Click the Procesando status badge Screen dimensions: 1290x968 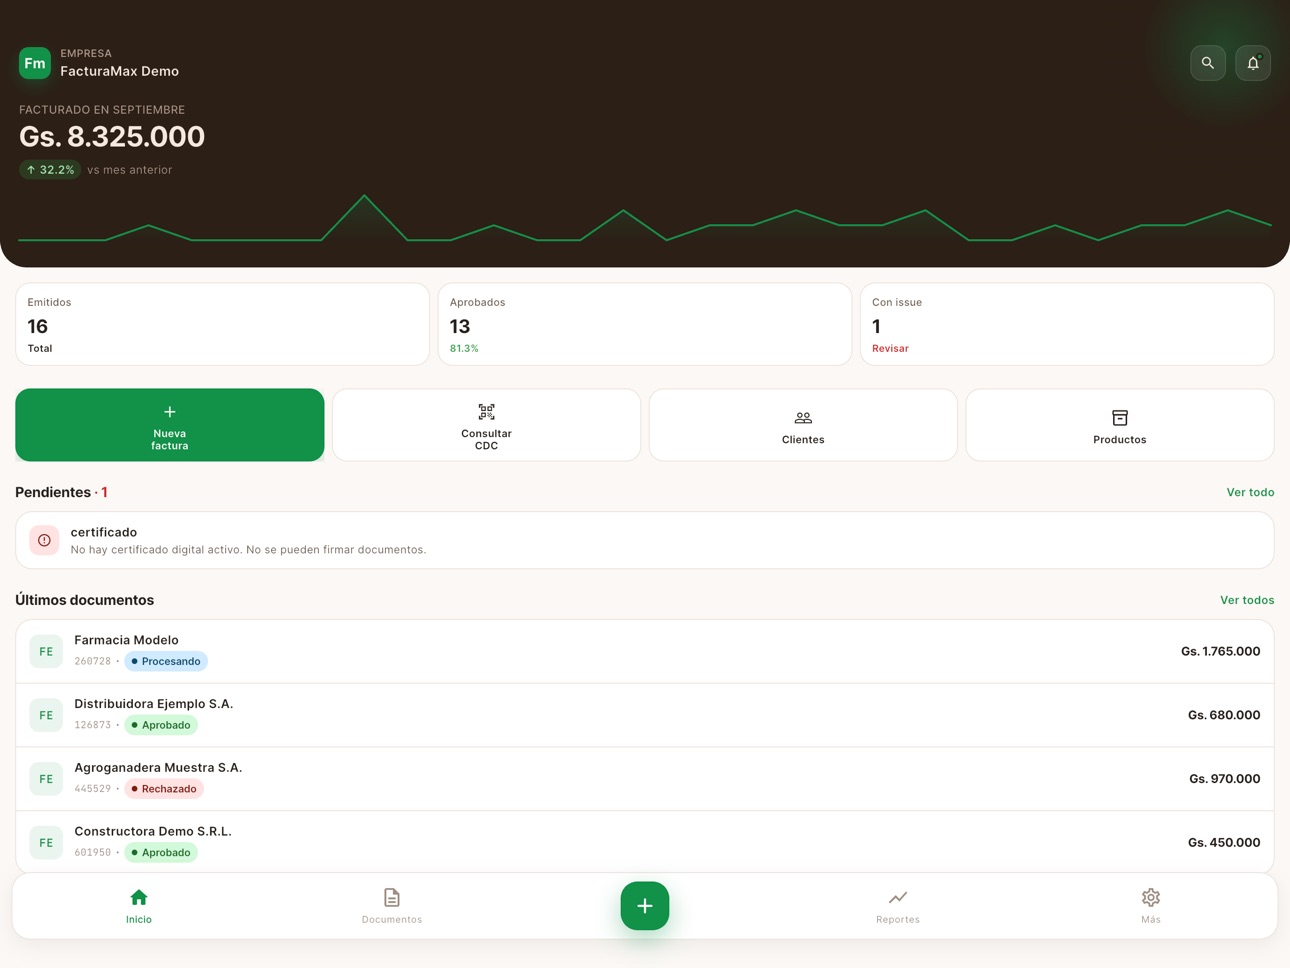point(166,661)
